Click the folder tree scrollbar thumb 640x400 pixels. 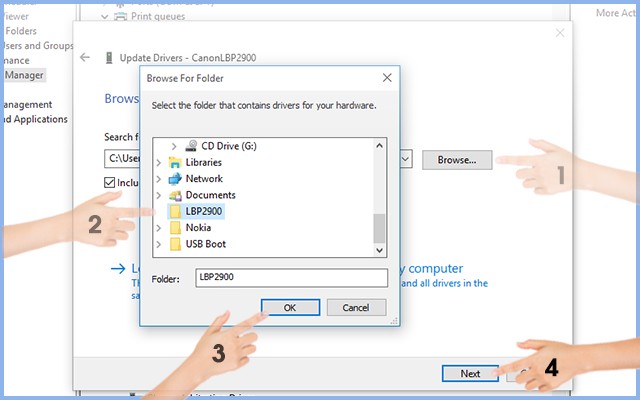[x=379, y=229]
